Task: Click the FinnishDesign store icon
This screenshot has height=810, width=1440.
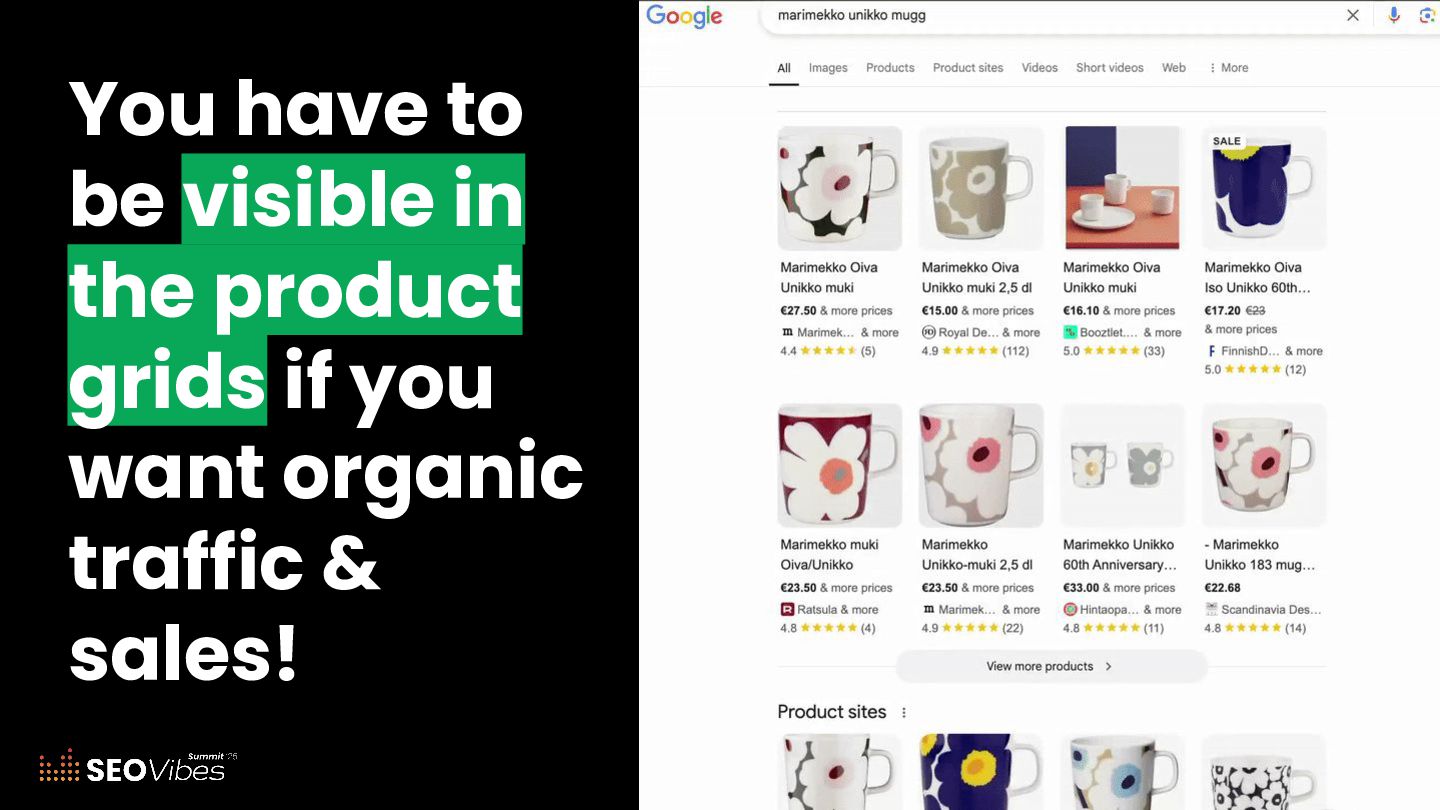Action: tap(1212, 351)
